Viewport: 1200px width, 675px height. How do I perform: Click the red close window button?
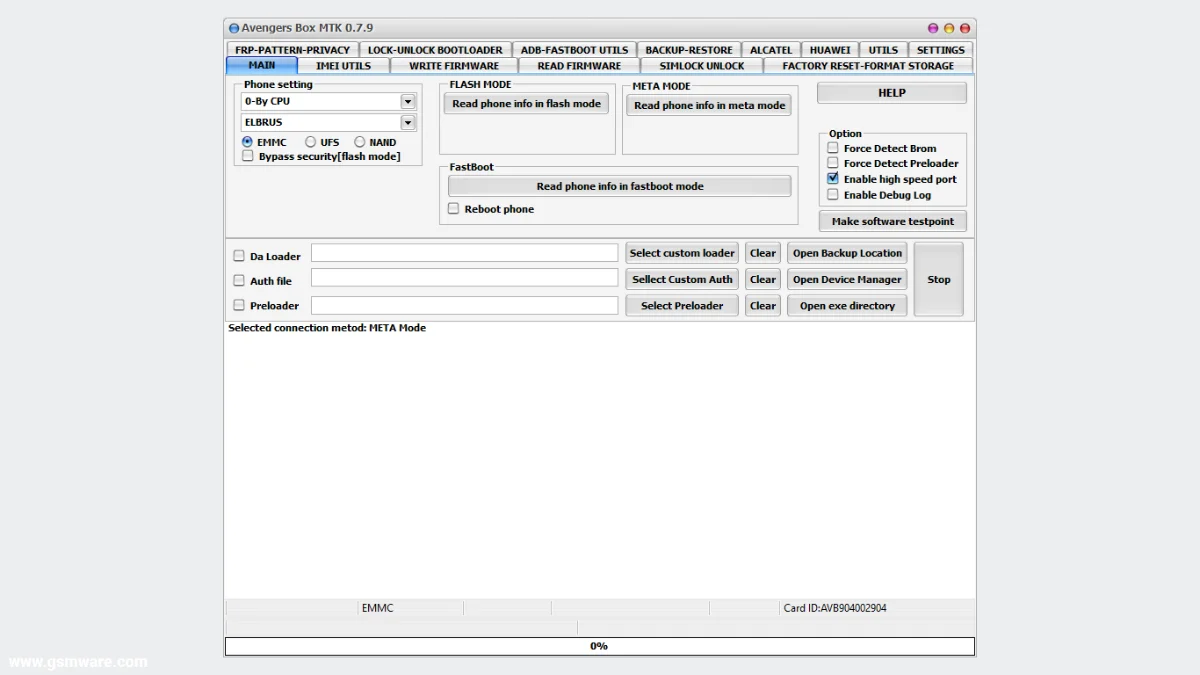[x=965, y=29]
